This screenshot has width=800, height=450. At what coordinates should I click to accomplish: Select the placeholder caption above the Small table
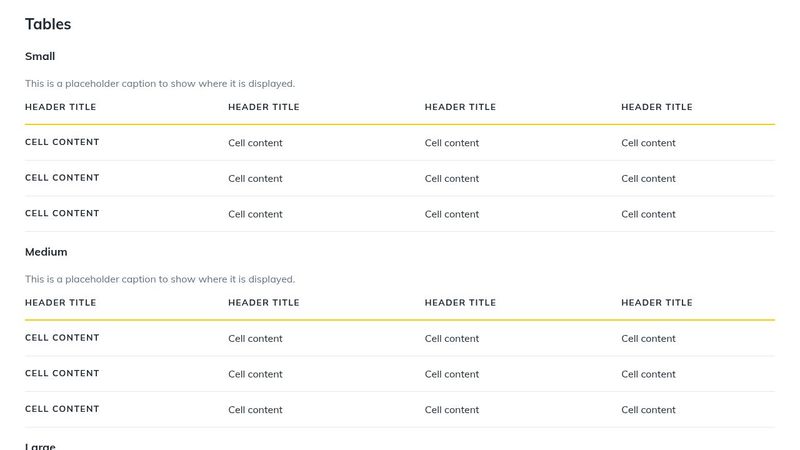coord(160,83)
